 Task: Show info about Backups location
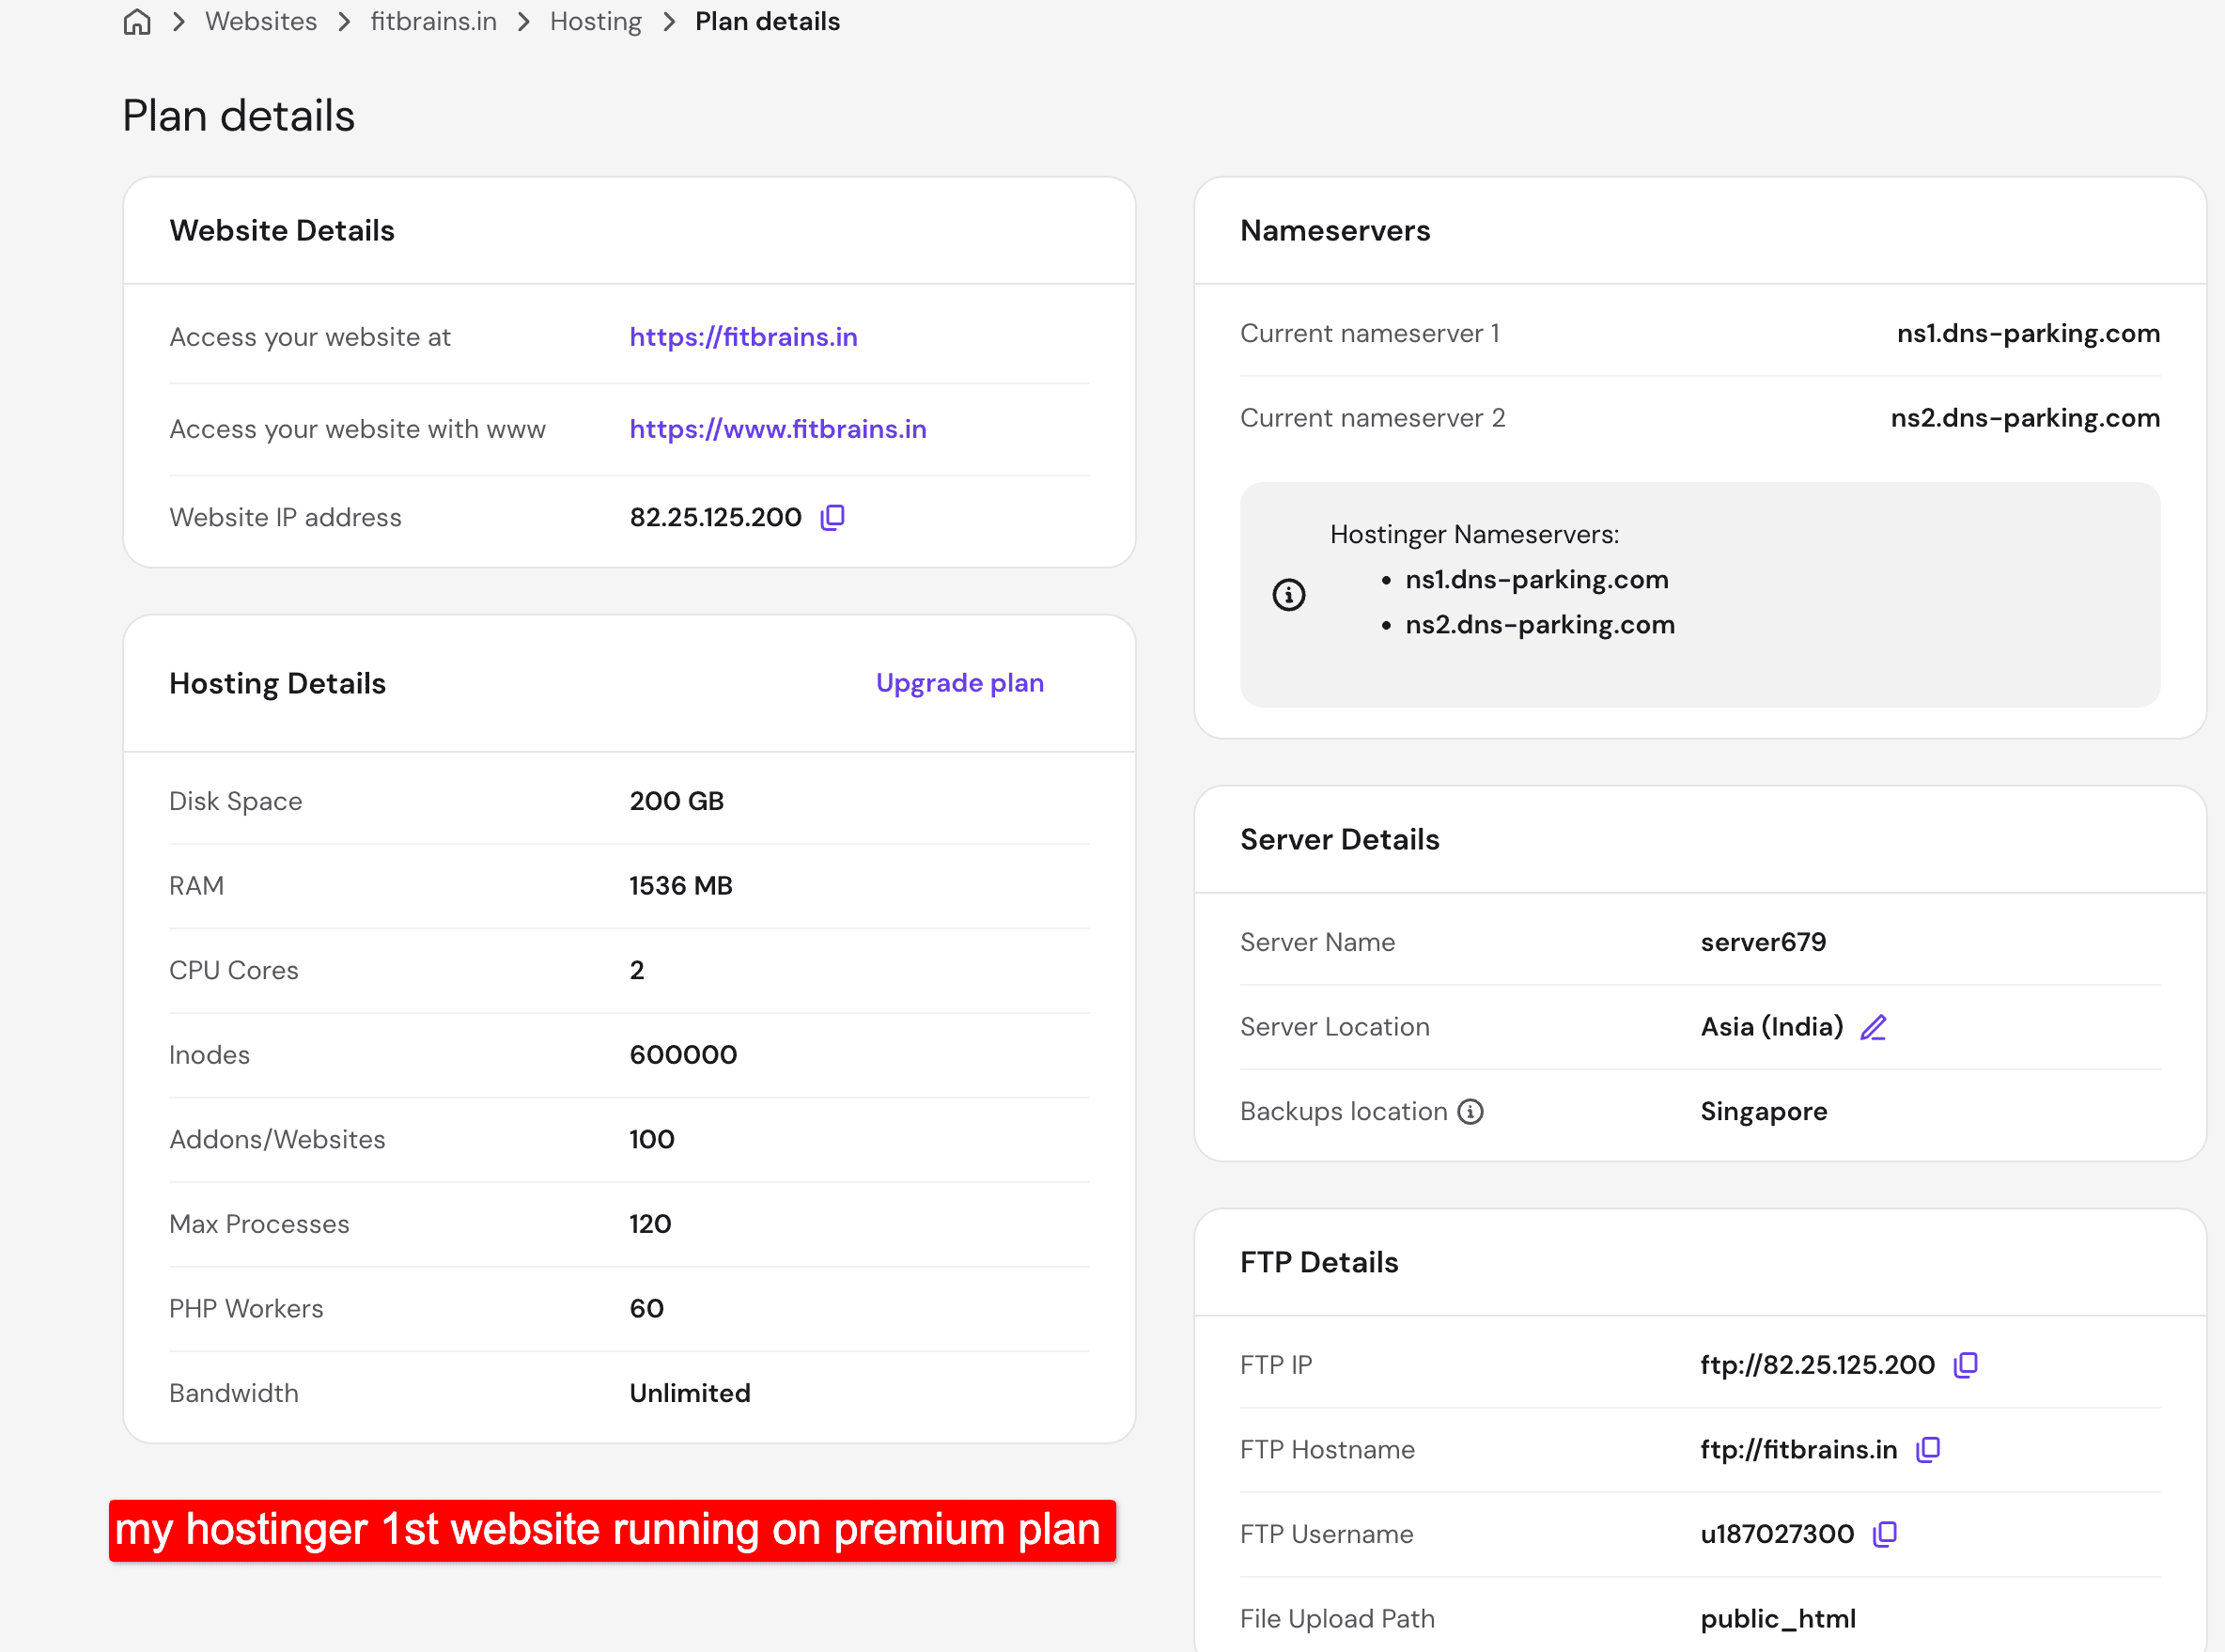click(1470, 1112)
